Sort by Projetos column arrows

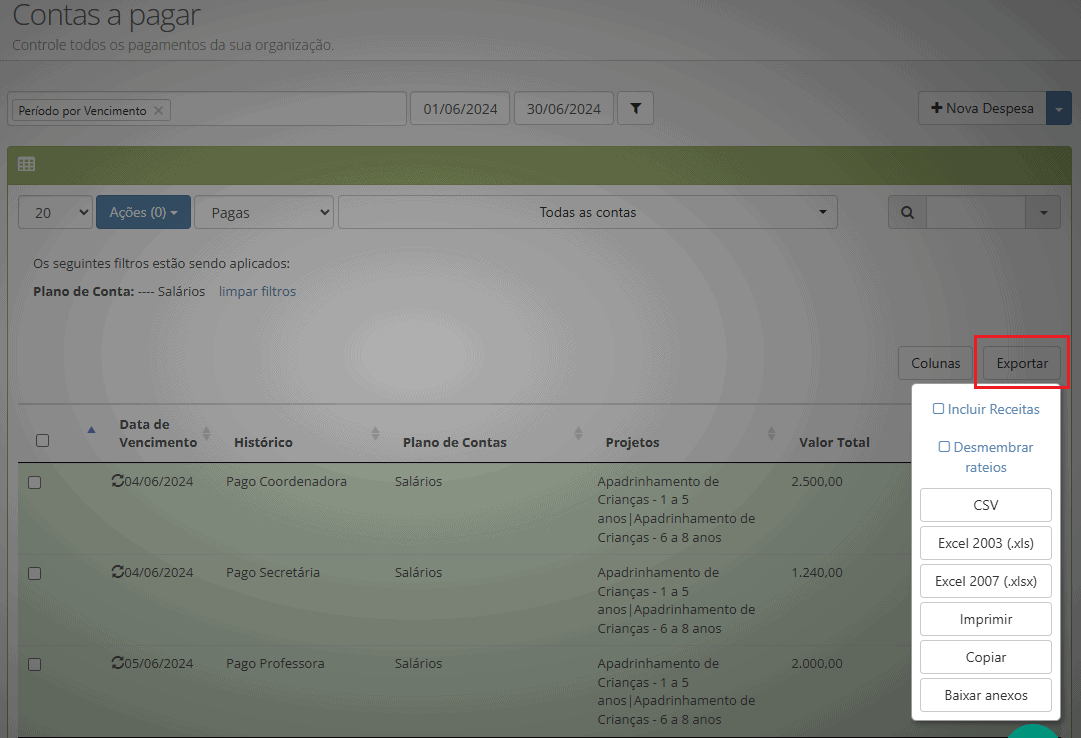pos(771,433)
